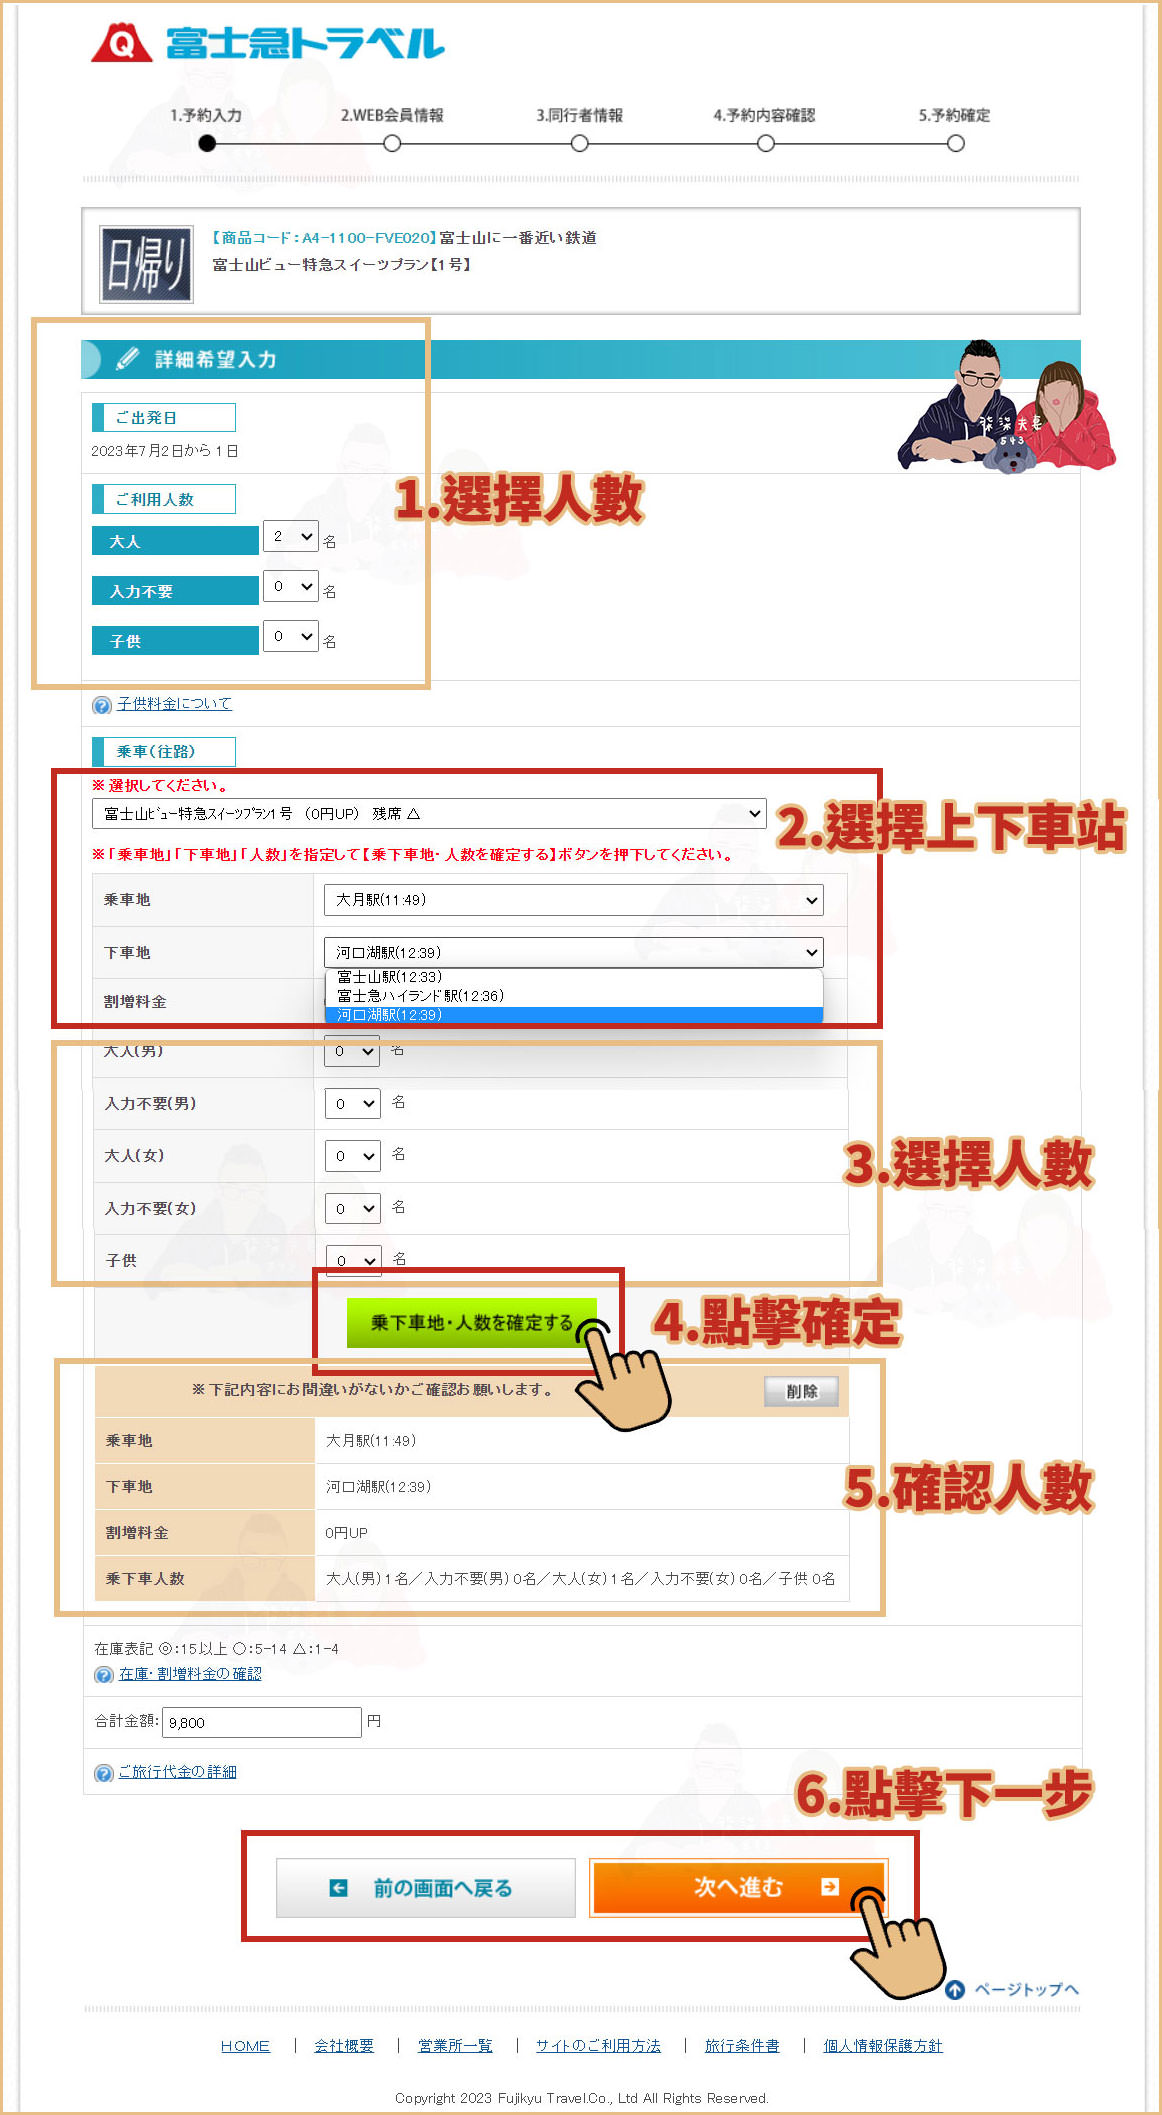Image resolution: width=1162 pixels, height=2115 pixels.
Task: Click help icon beside 子供料金について
Action: 102,705
